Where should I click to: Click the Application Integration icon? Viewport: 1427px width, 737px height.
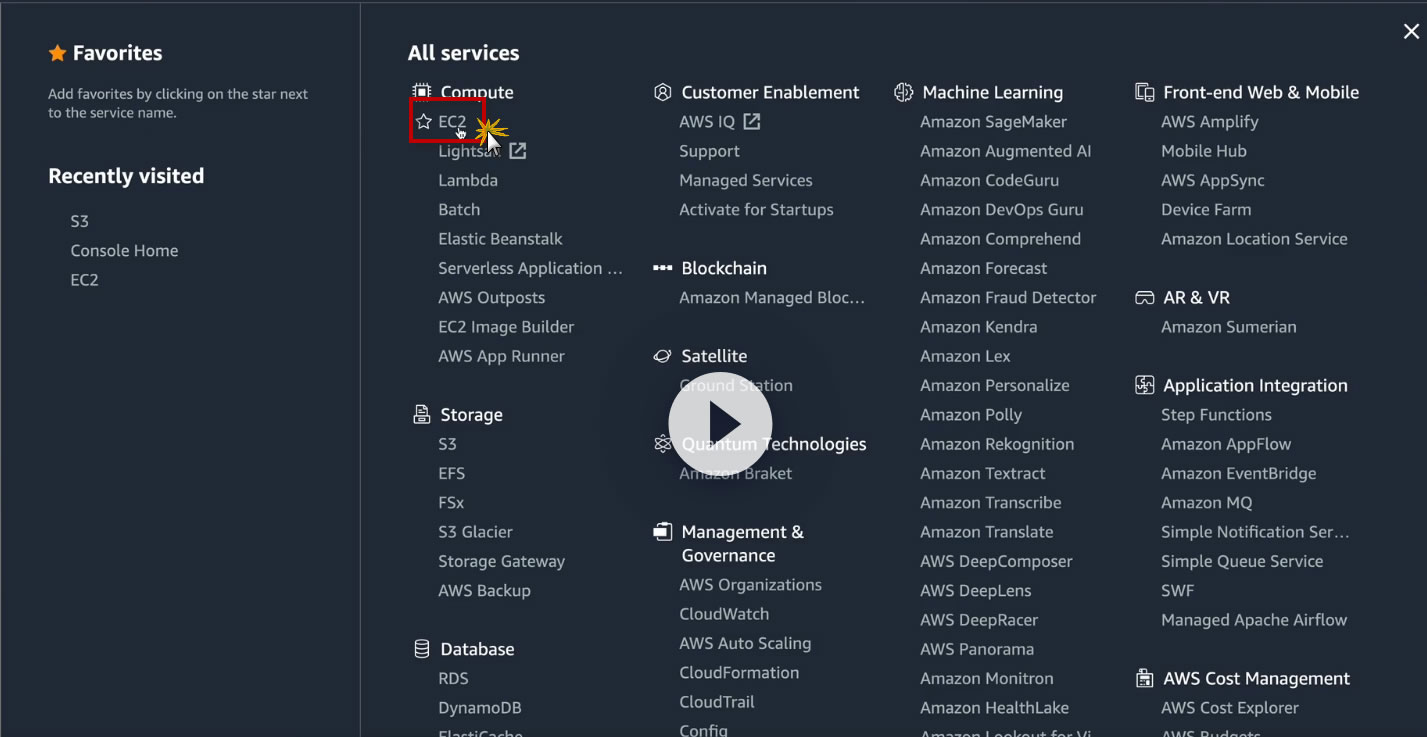click(1145, 385)
